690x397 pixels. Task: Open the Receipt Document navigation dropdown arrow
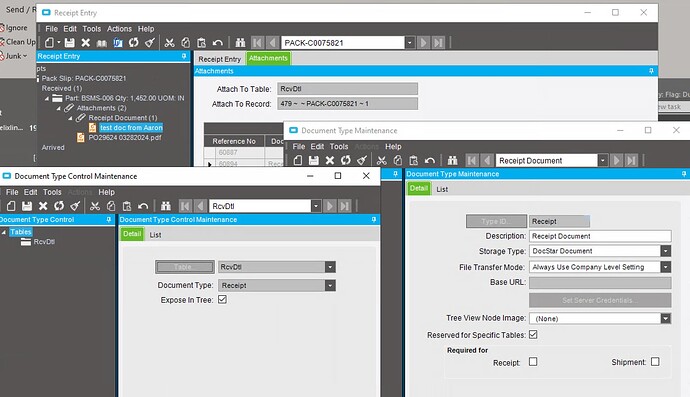pyautogui.click(x=603, y=161)
